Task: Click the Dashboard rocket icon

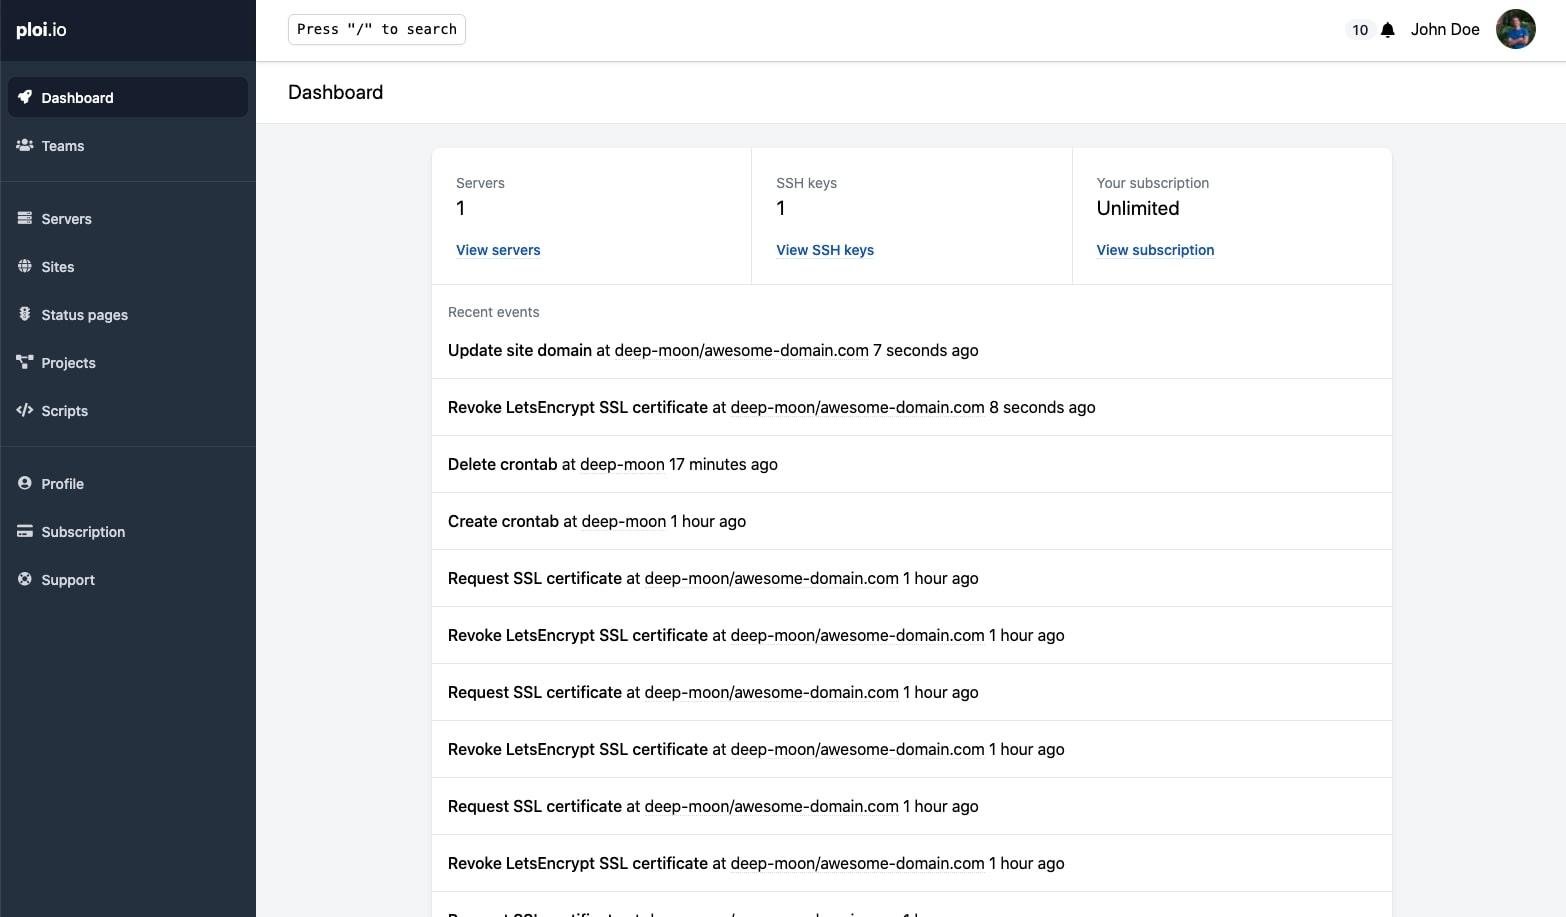Action: [25, 97]
